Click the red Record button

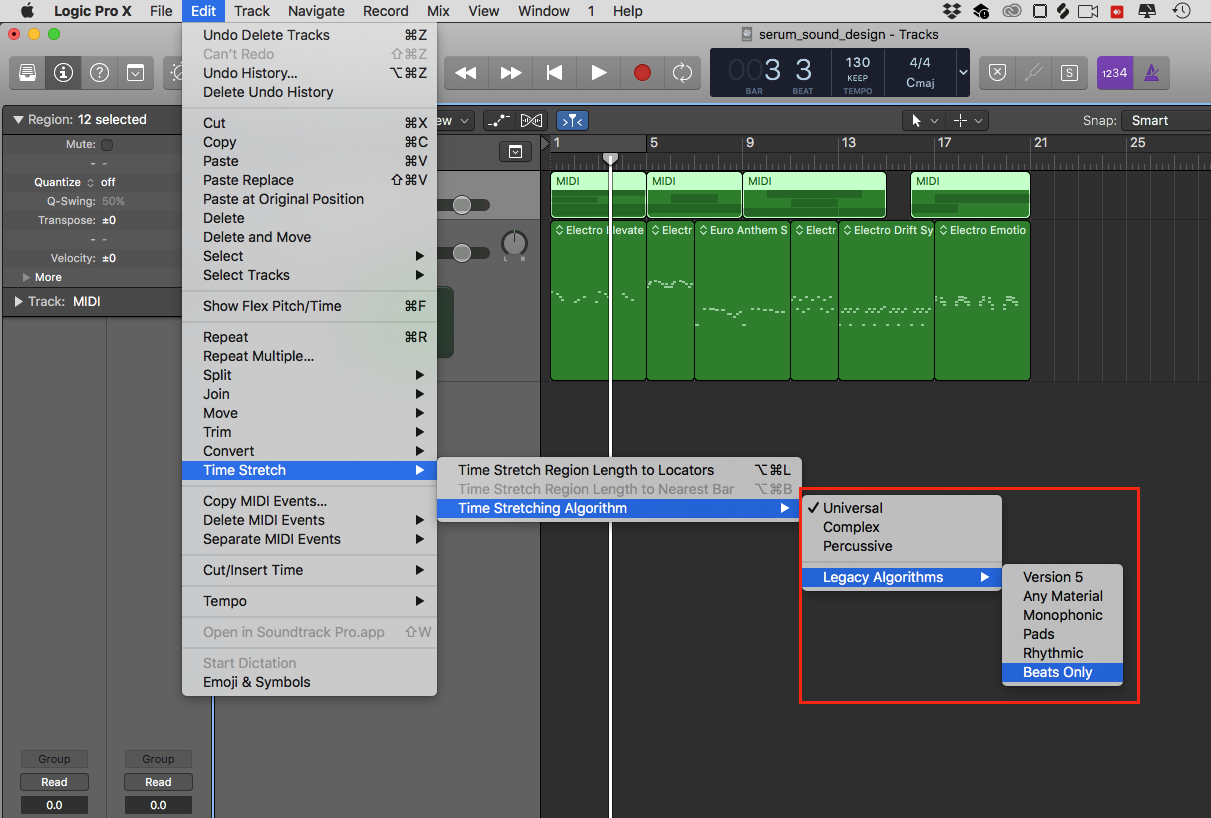coord(642,73)
